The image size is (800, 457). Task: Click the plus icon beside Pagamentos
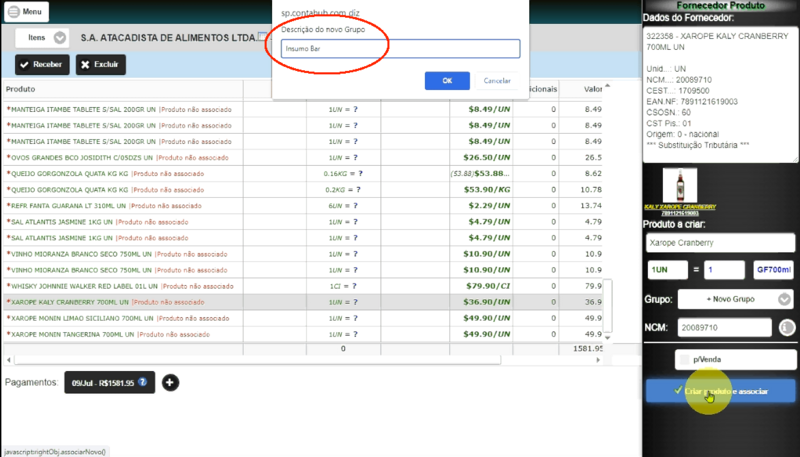[x=170, y=383]
